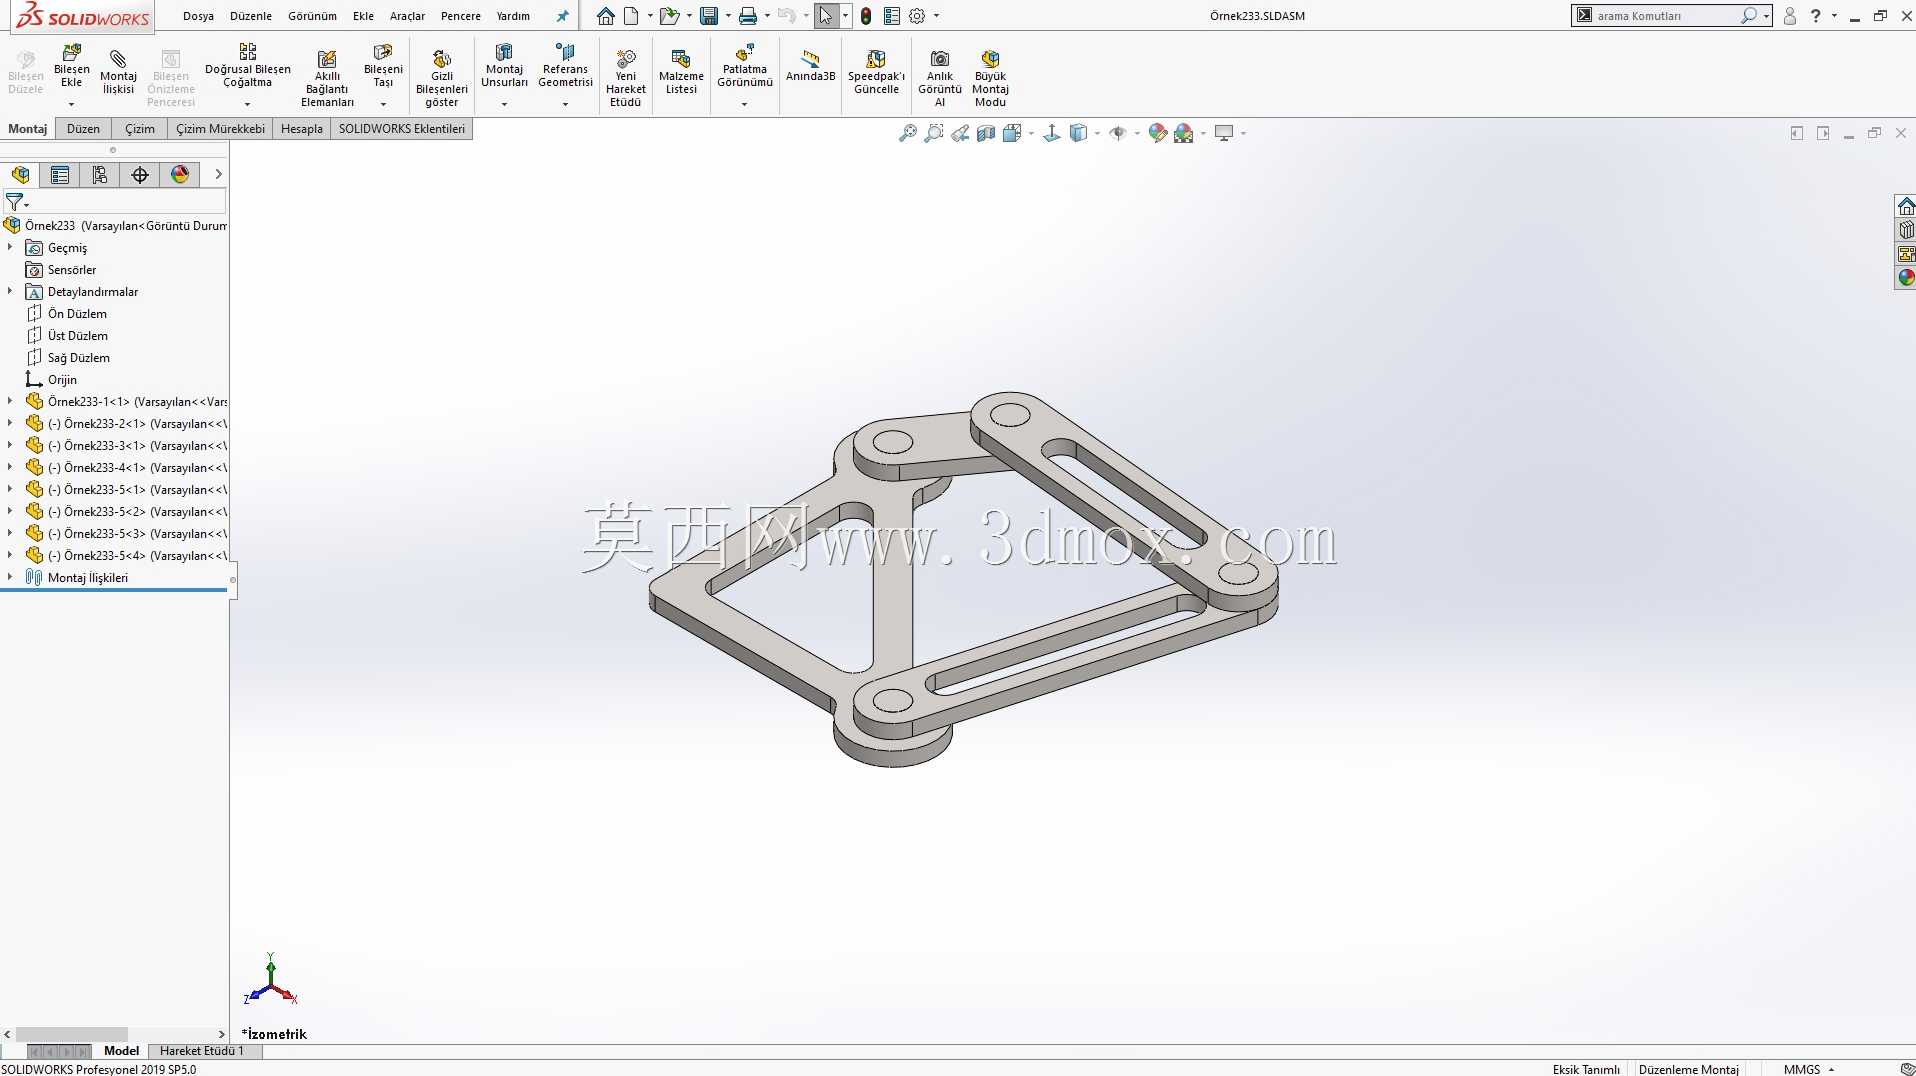Open the MMGS unit system selector
This screenshot has height=1076, width=1916.
pyautogui.click(x=1808, y=1069)
